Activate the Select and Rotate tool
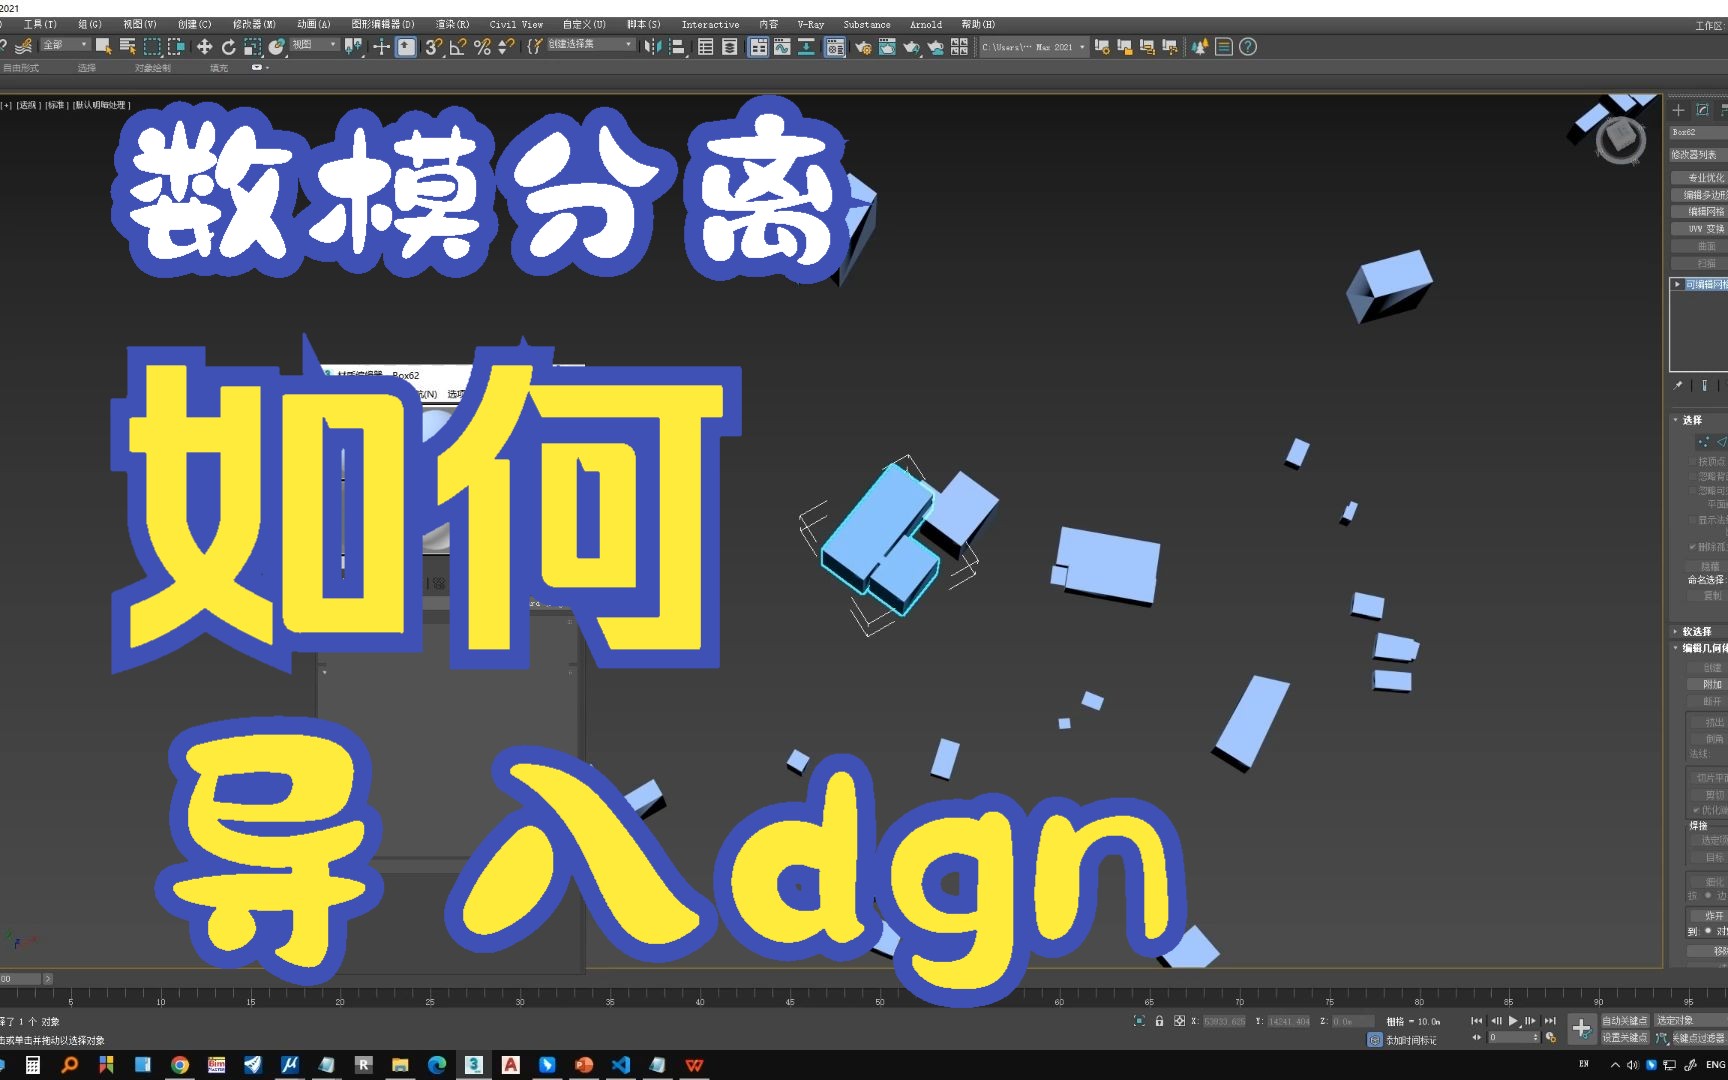This screenshot has width=1728, height=1080. click(229, 46)
